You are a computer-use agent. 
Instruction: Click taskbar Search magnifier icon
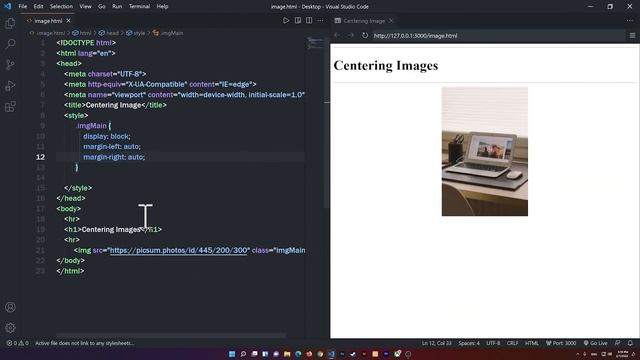tap(243, 354)
